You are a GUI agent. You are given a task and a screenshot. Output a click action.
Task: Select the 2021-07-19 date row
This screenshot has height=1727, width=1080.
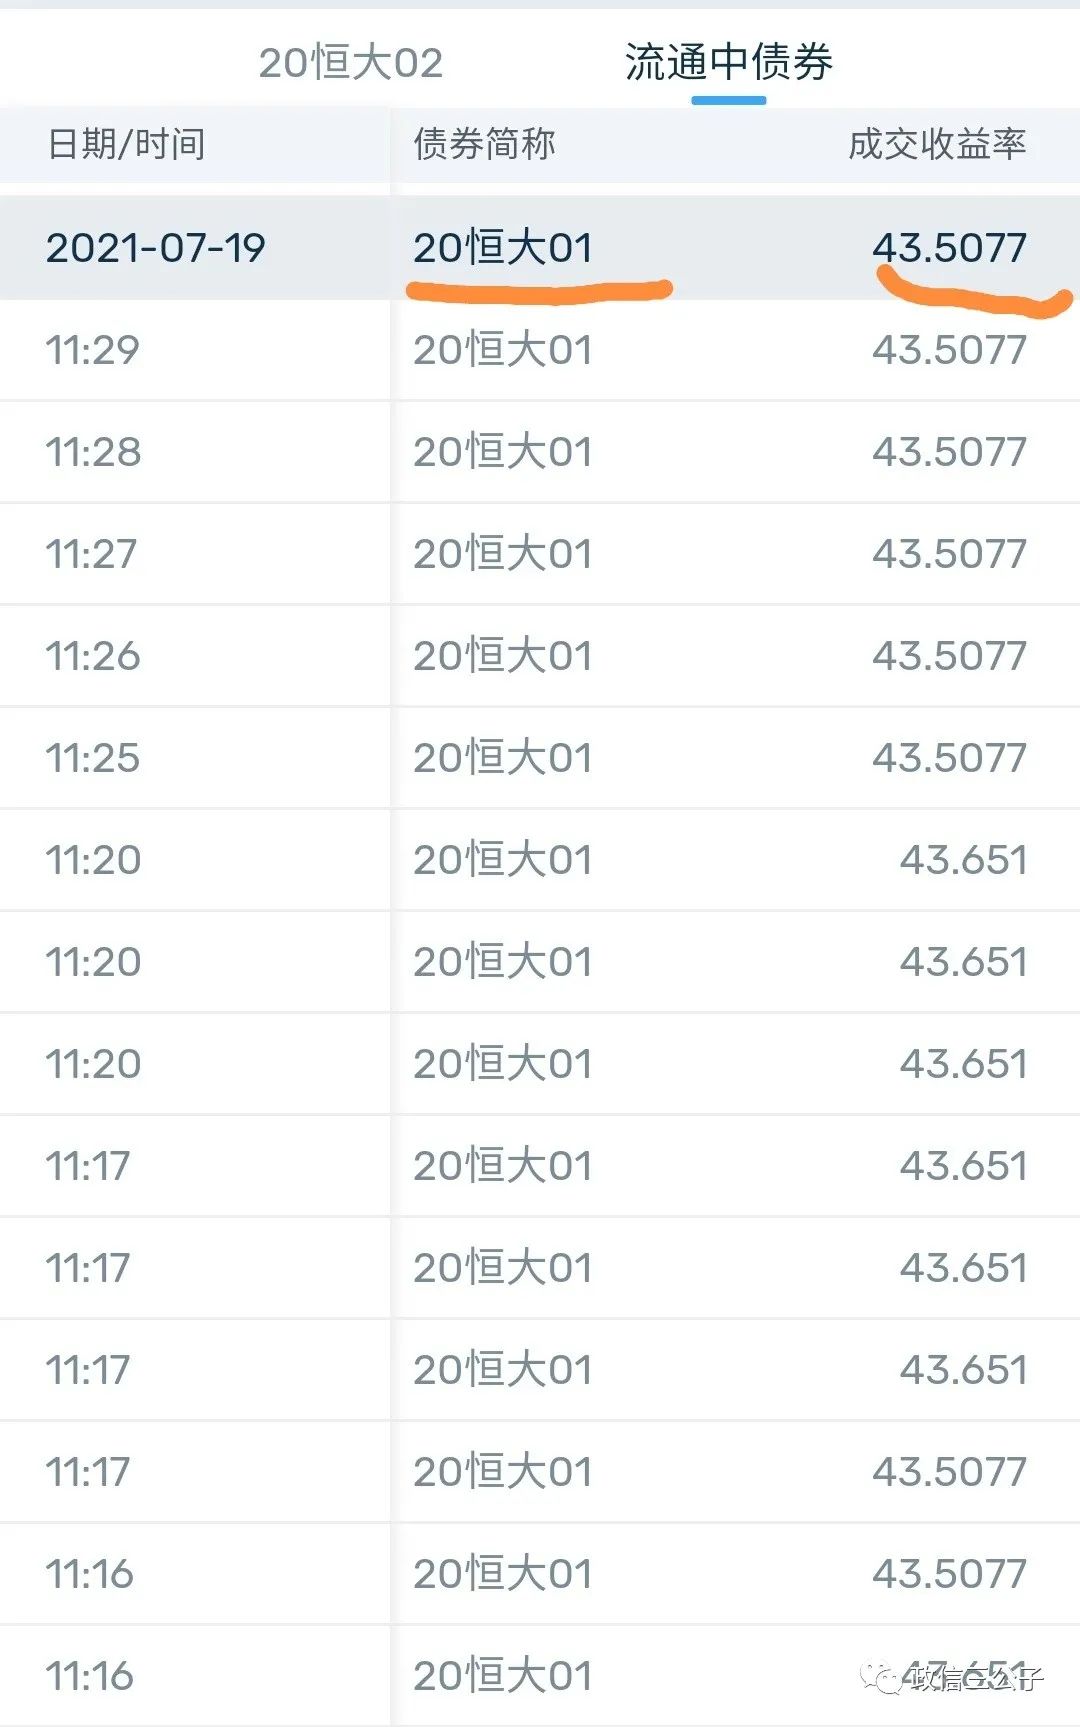(x=540, y=248)
